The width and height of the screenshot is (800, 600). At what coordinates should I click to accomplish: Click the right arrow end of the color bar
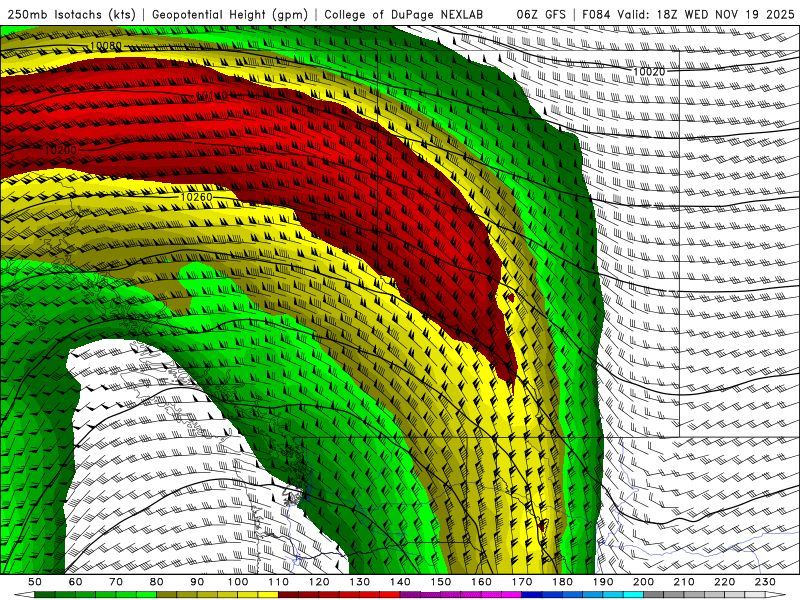coord(776,595)
